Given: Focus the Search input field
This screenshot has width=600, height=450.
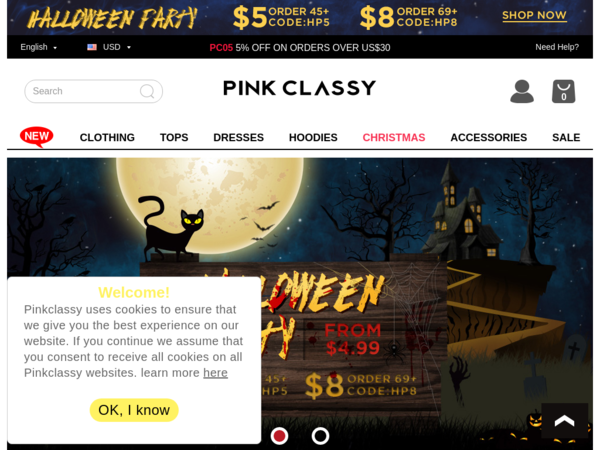Looking at the screenshot, I should pyautogui.click(x=93, y=91).
